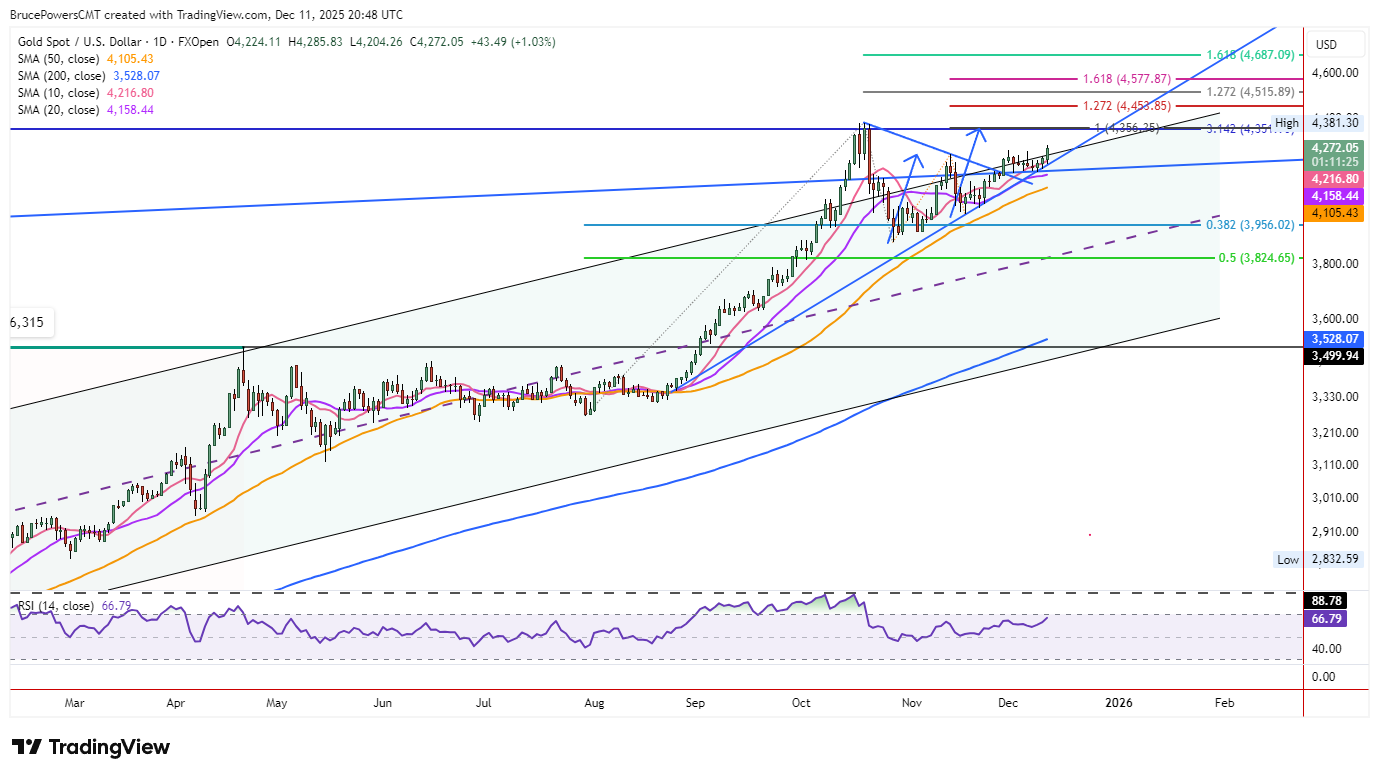Click the close price value C4,272.05

[437, 42]
